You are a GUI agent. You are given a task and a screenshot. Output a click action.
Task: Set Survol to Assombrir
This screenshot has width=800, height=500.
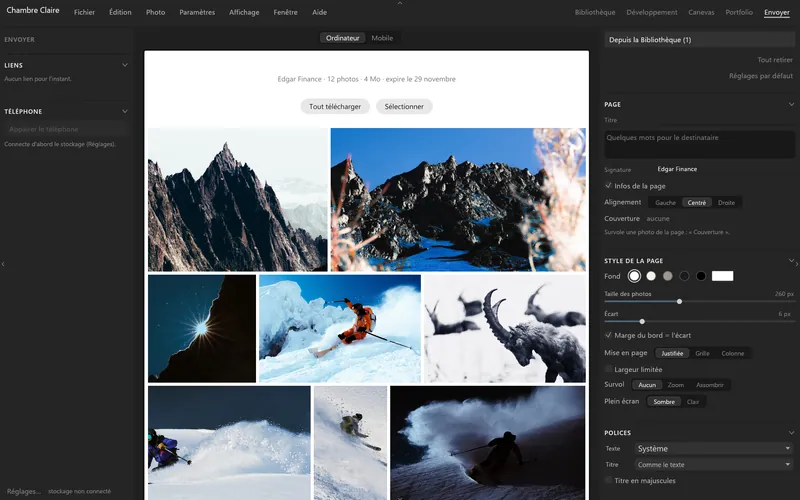[x=710, y=385]
